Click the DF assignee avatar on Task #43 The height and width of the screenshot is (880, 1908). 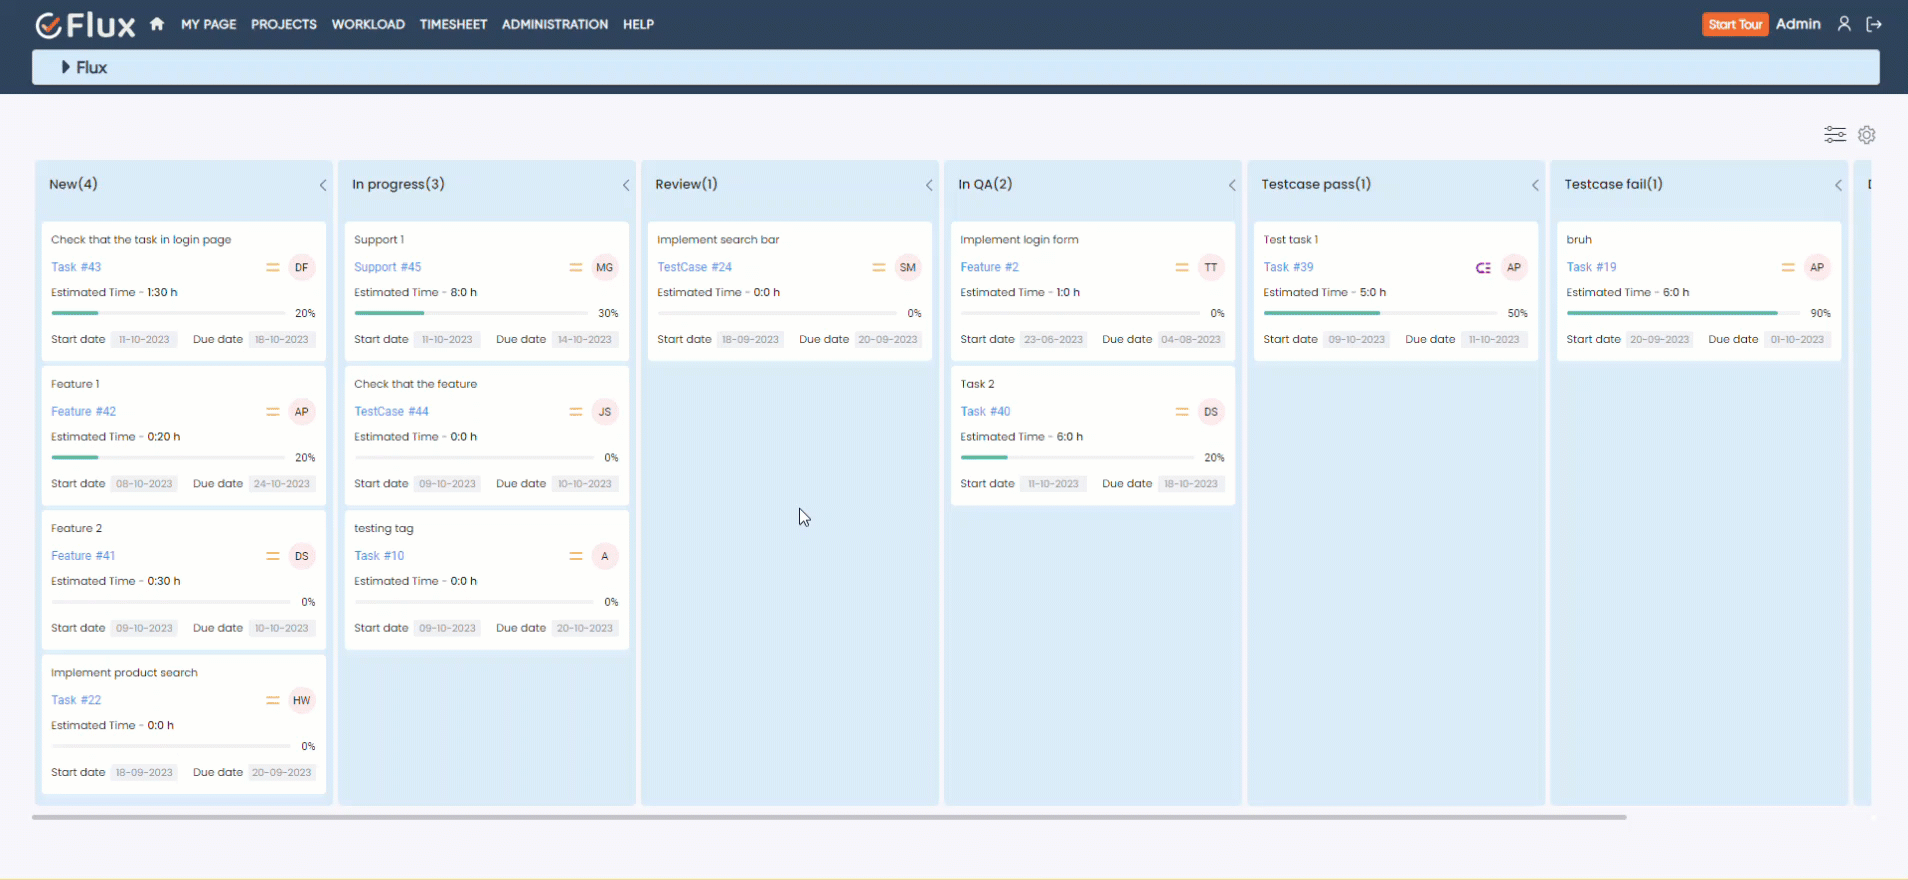[x=301, y=267]
